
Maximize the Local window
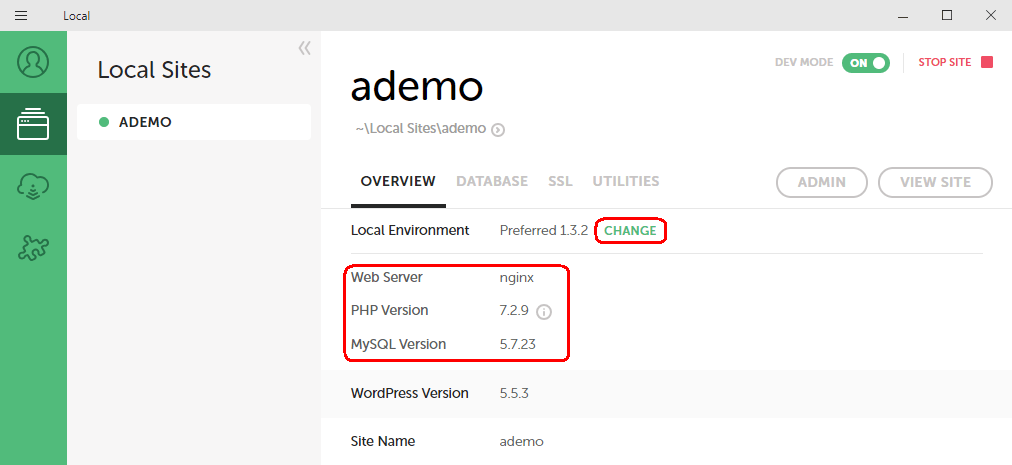[947, 16]
